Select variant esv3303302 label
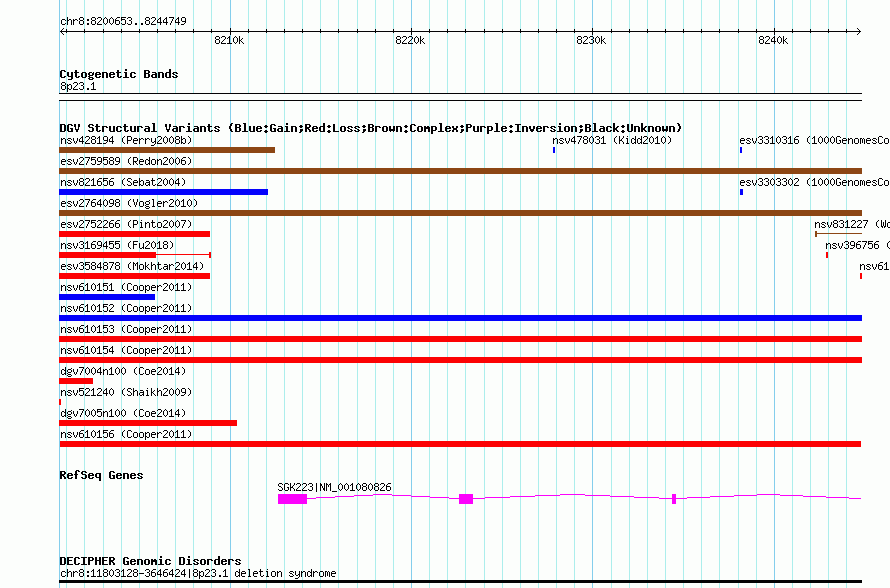Screen dimensions: 890x588 814,182
